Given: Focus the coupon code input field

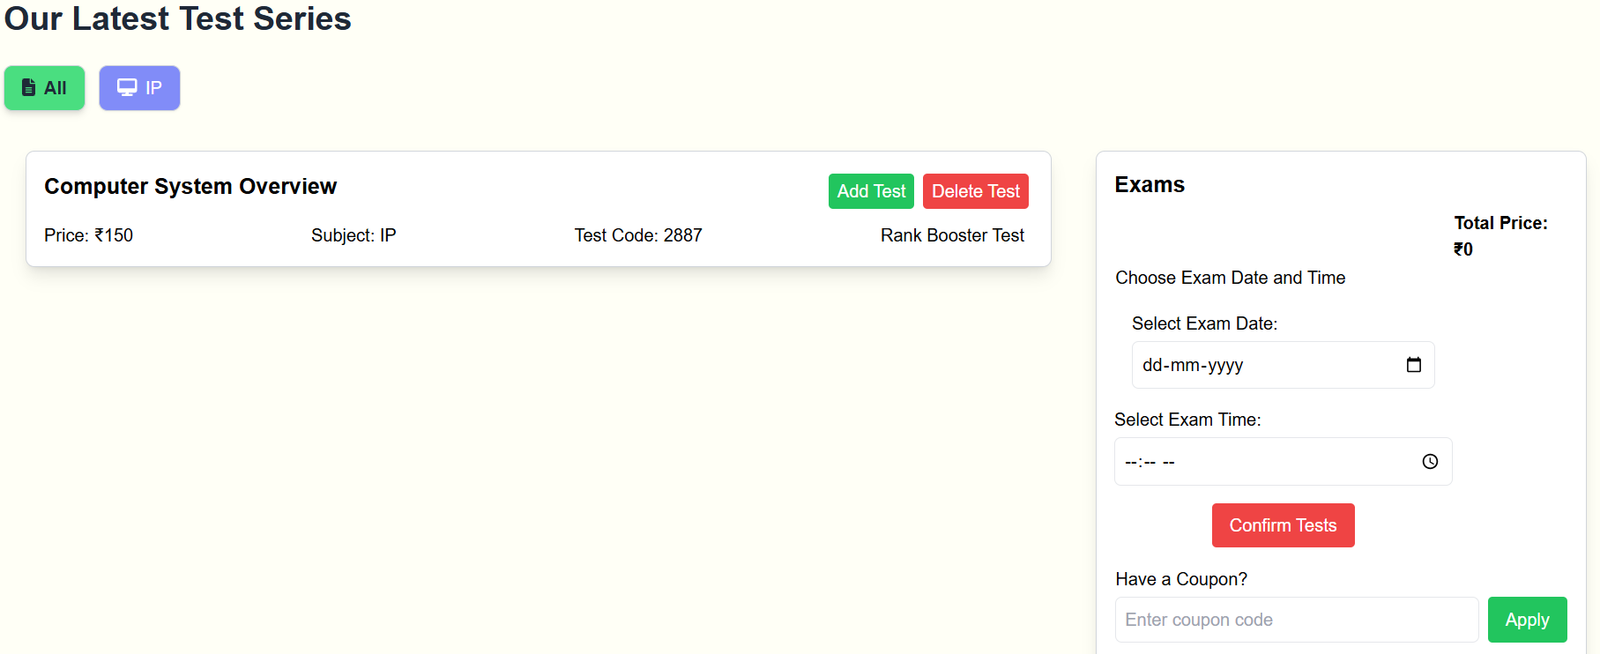Looking at the screenshot, I should 1296,620.
